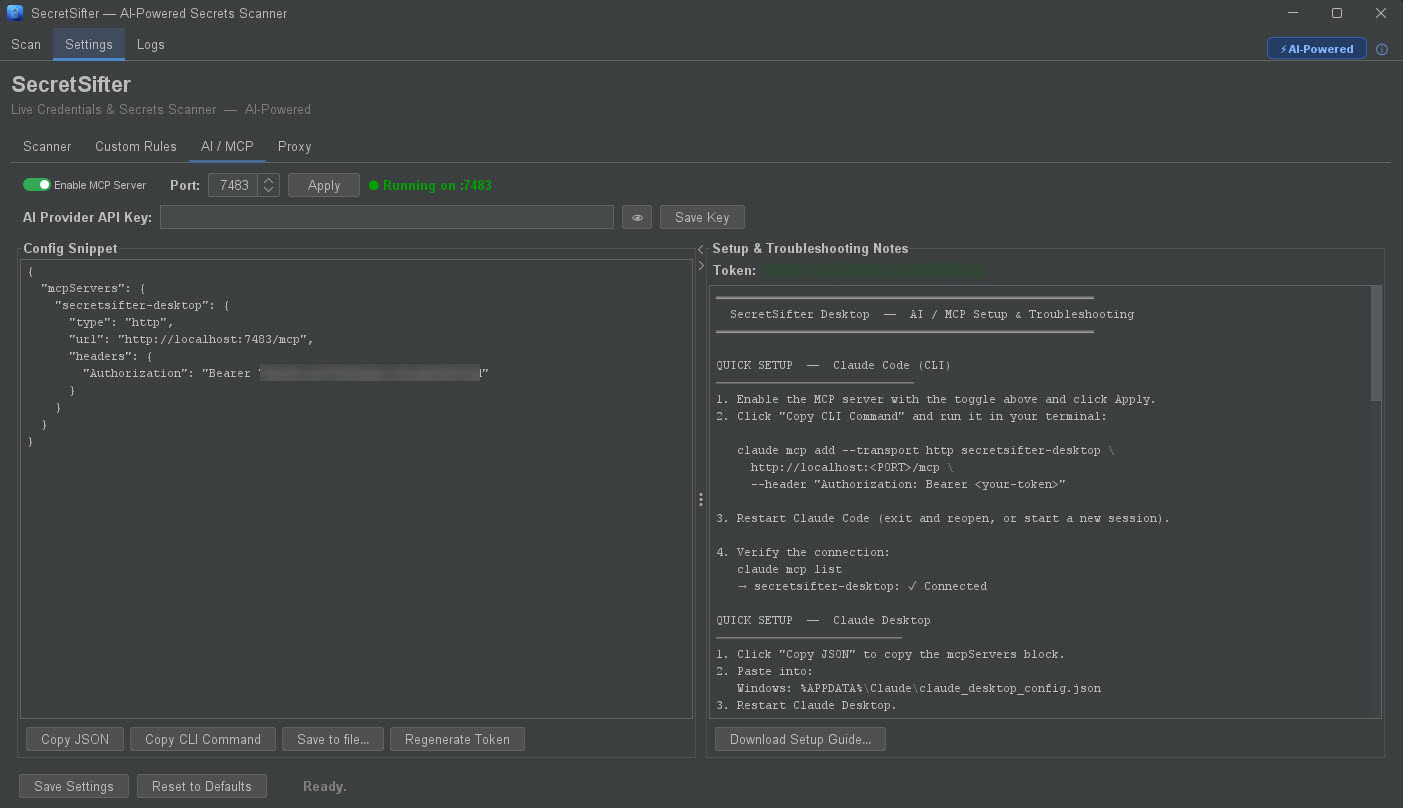This screenshot has width=1403, height=808.
Task: Switch to the Scanner sub-tab
Action: coord(47,146)
